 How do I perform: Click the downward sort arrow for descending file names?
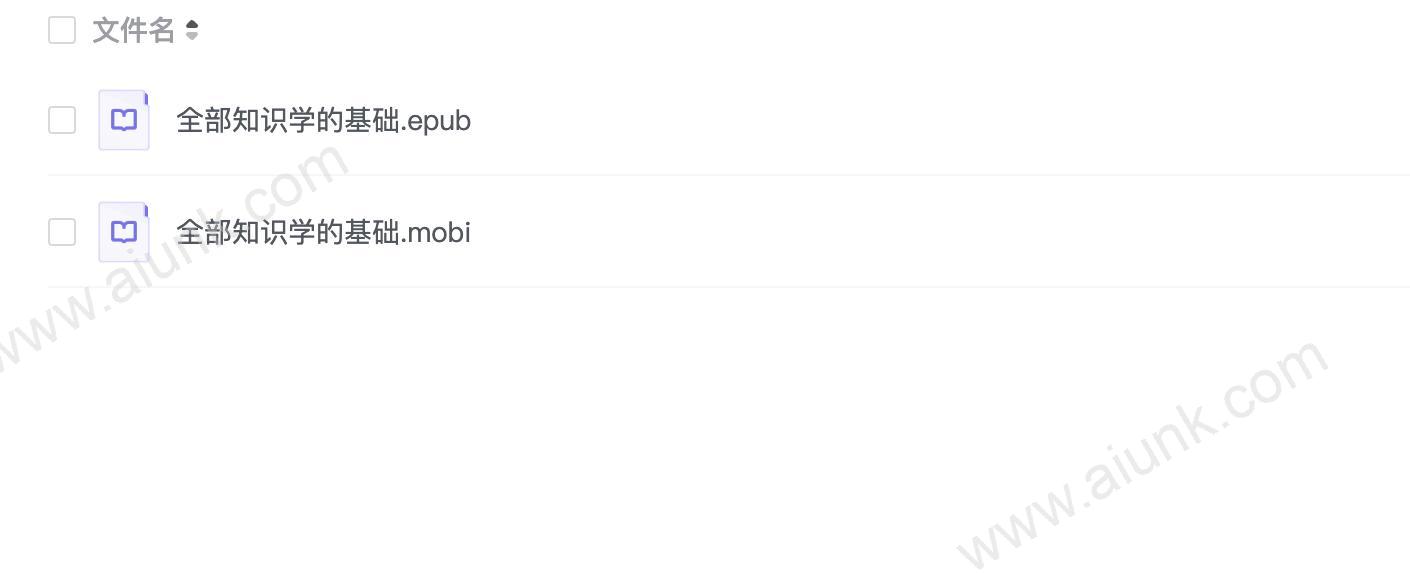coord(192,37)
